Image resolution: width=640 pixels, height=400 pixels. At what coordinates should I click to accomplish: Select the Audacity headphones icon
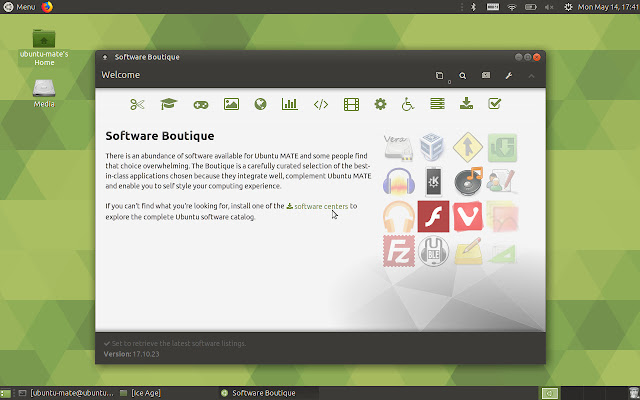[x=399, y=181]
